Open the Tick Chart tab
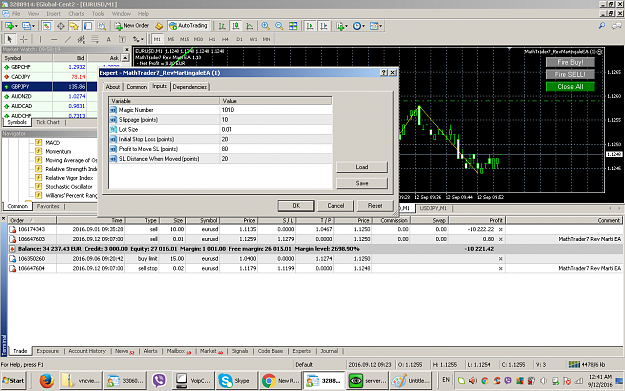The height and width of the screenshot is (391, 625). 48,122
